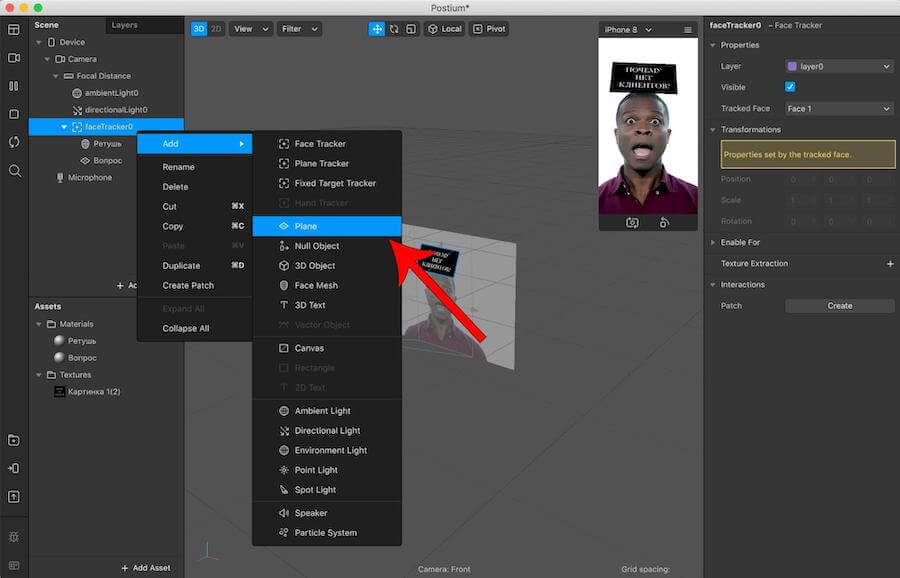Click the bug report icon in sidebar
Viewport: 900px width, 578px height.
(14, 537)
